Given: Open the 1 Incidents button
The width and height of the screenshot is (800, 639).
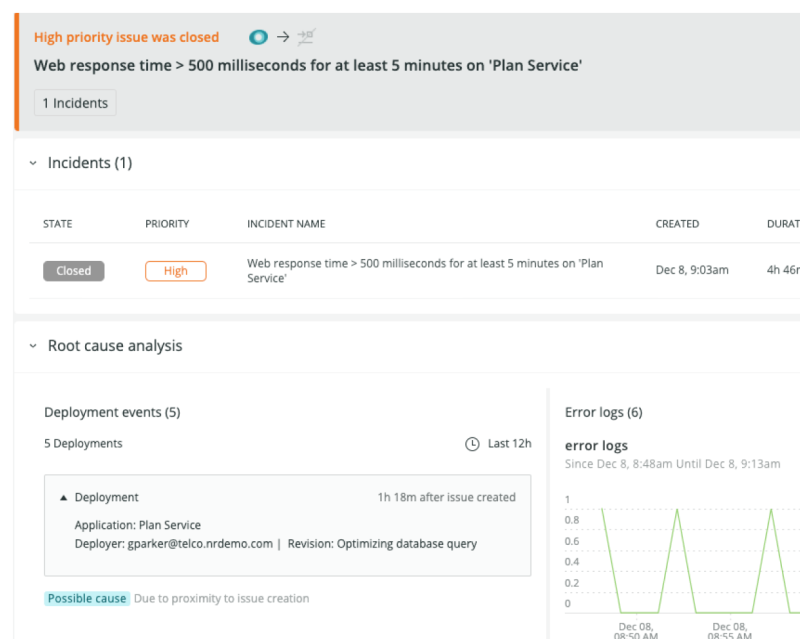Looking at the screenshot, I should click(x=75, y=103).
